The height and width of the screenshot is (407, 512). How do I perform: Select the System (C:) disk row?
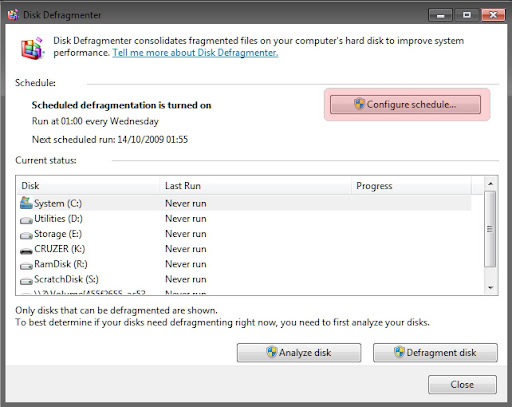(244, 203)
